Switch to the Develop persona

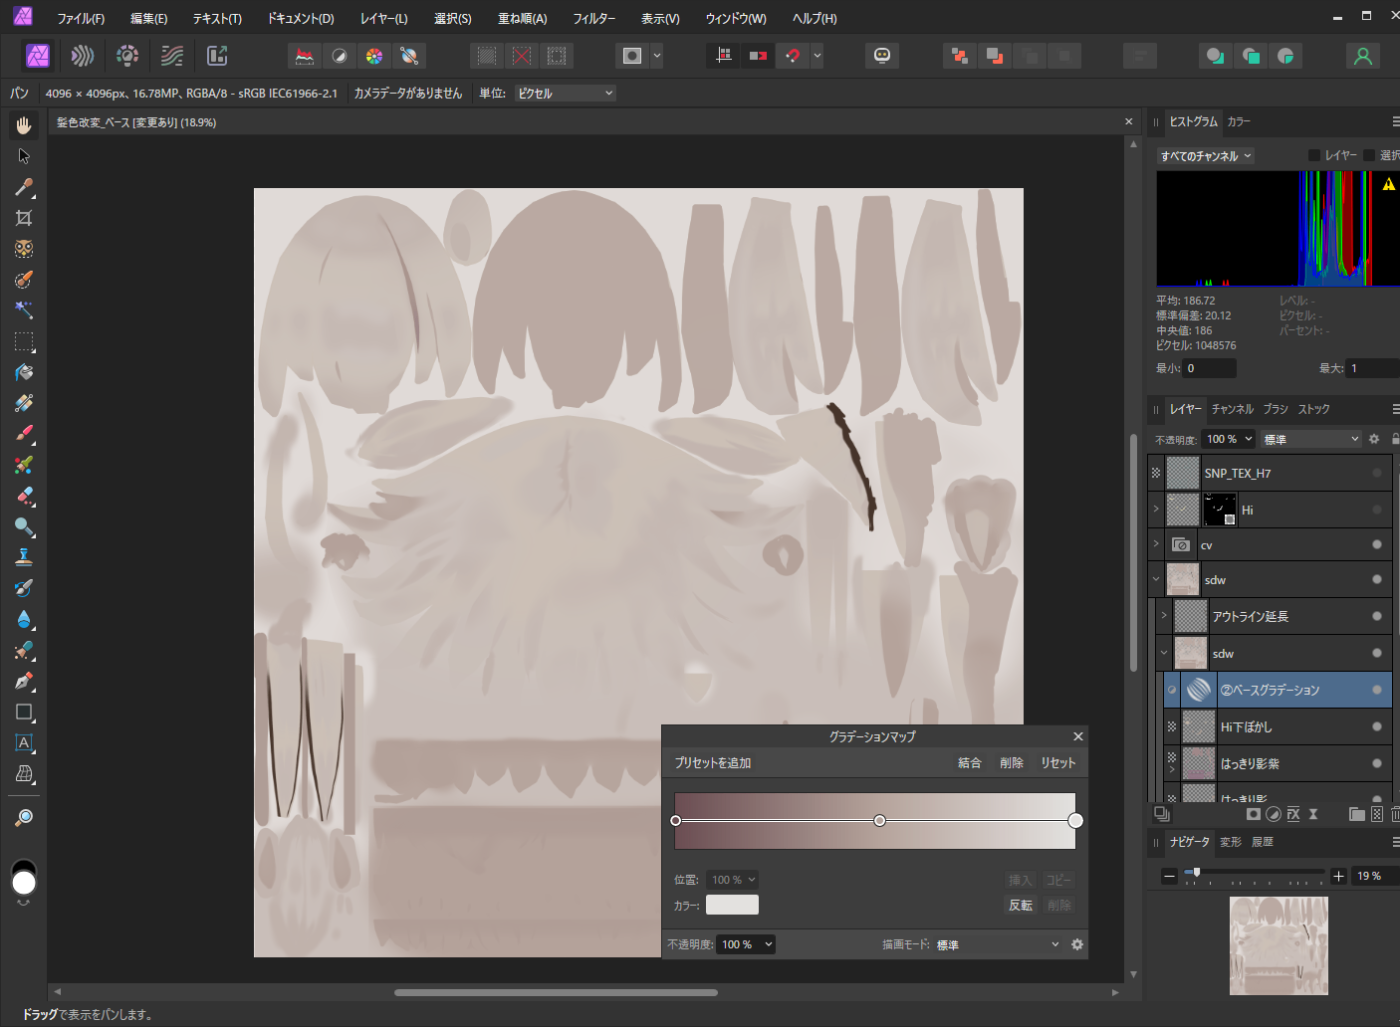(x=127, y=56)
